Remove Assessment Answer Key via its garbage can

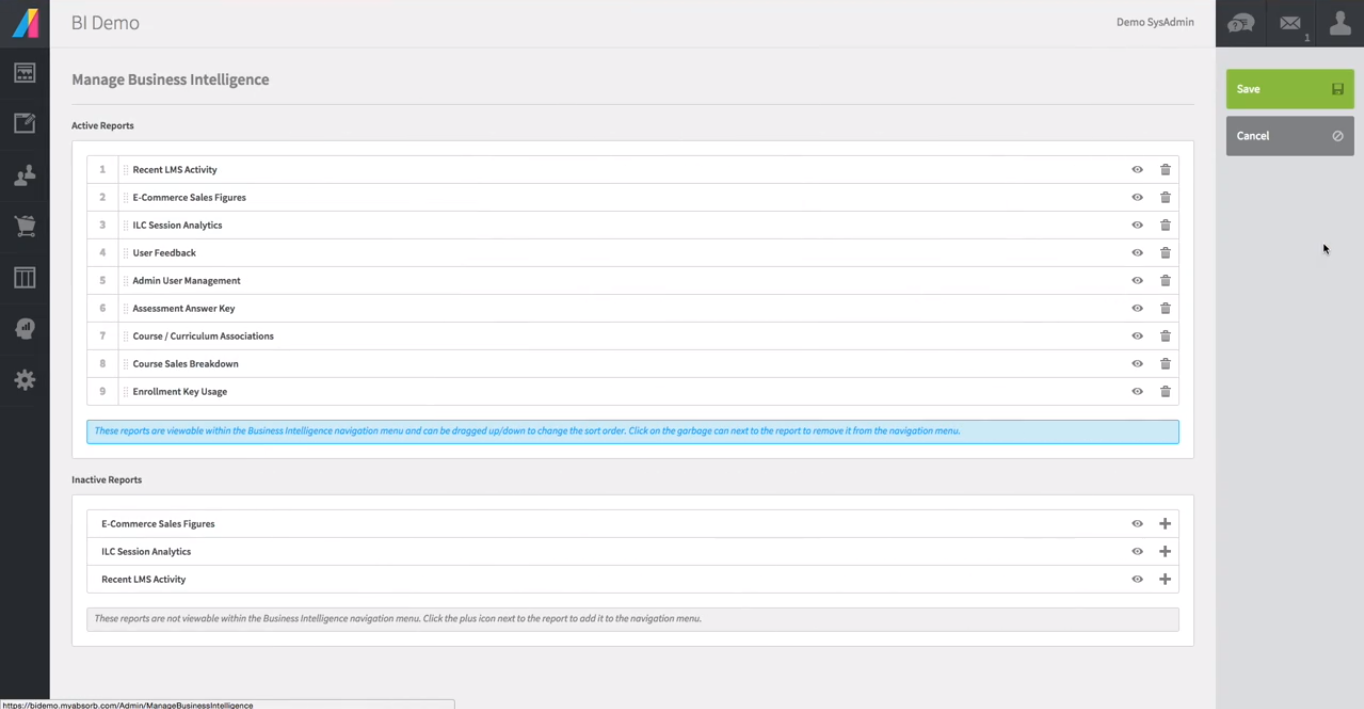[1165, 308]
